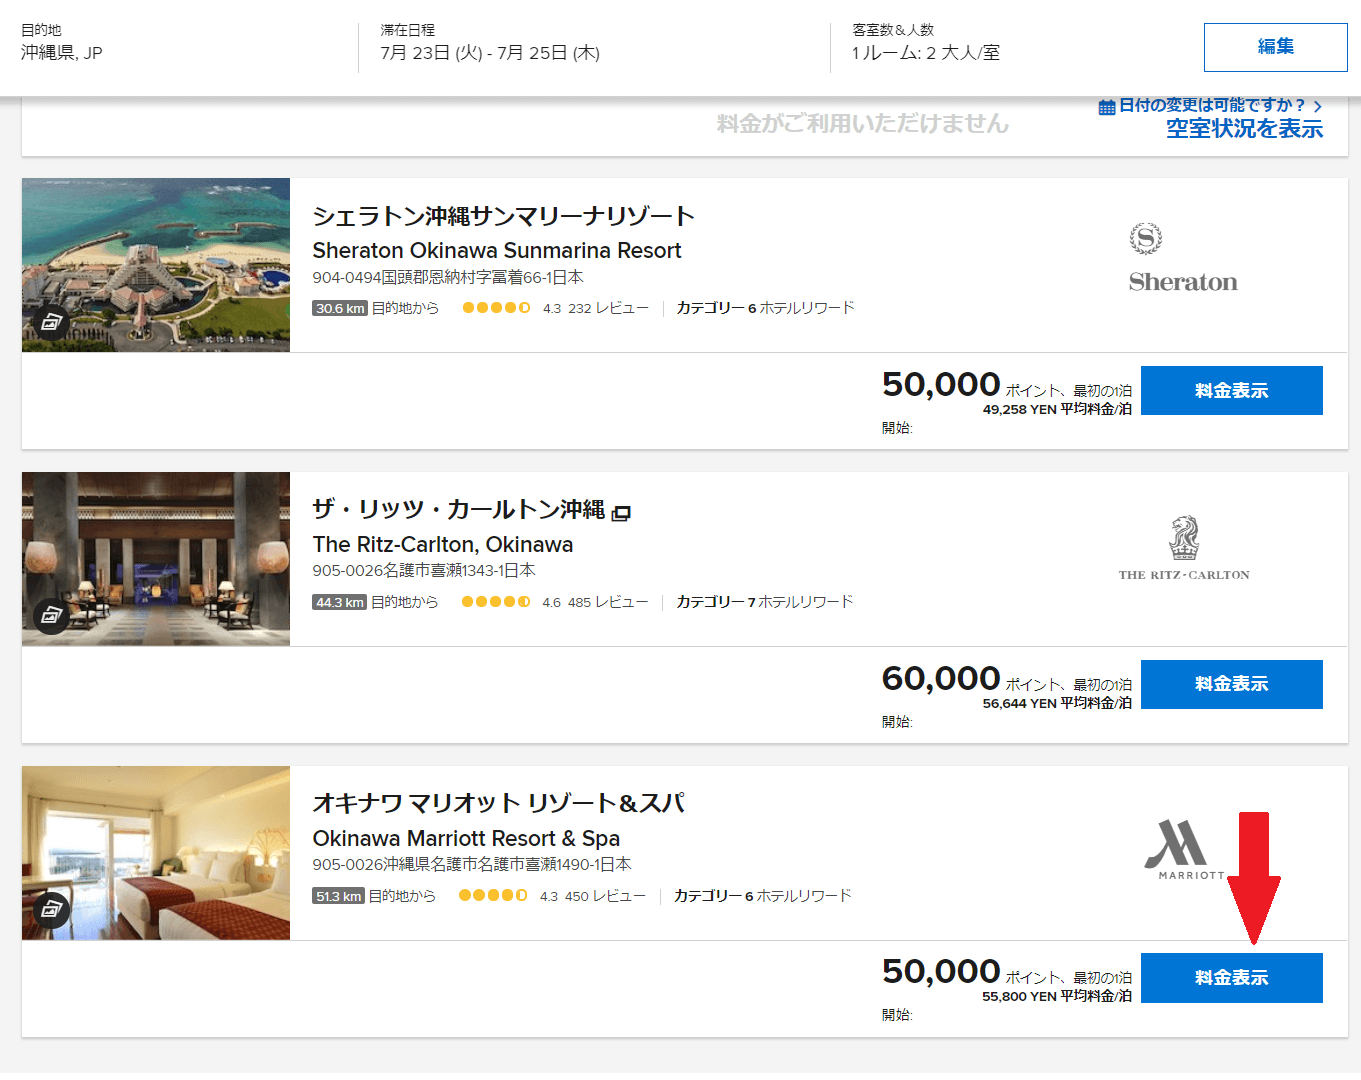This screenshot has width=1361, height=1080.
Task: Click the 編集 edit button
Action: pos(1275,47)
